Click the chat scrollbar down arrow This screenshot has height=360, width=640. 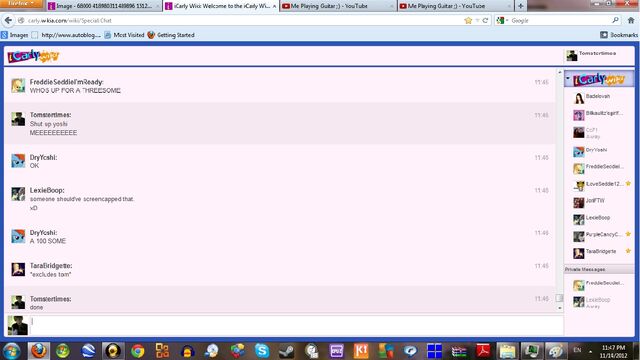click(x=560, y=309)
